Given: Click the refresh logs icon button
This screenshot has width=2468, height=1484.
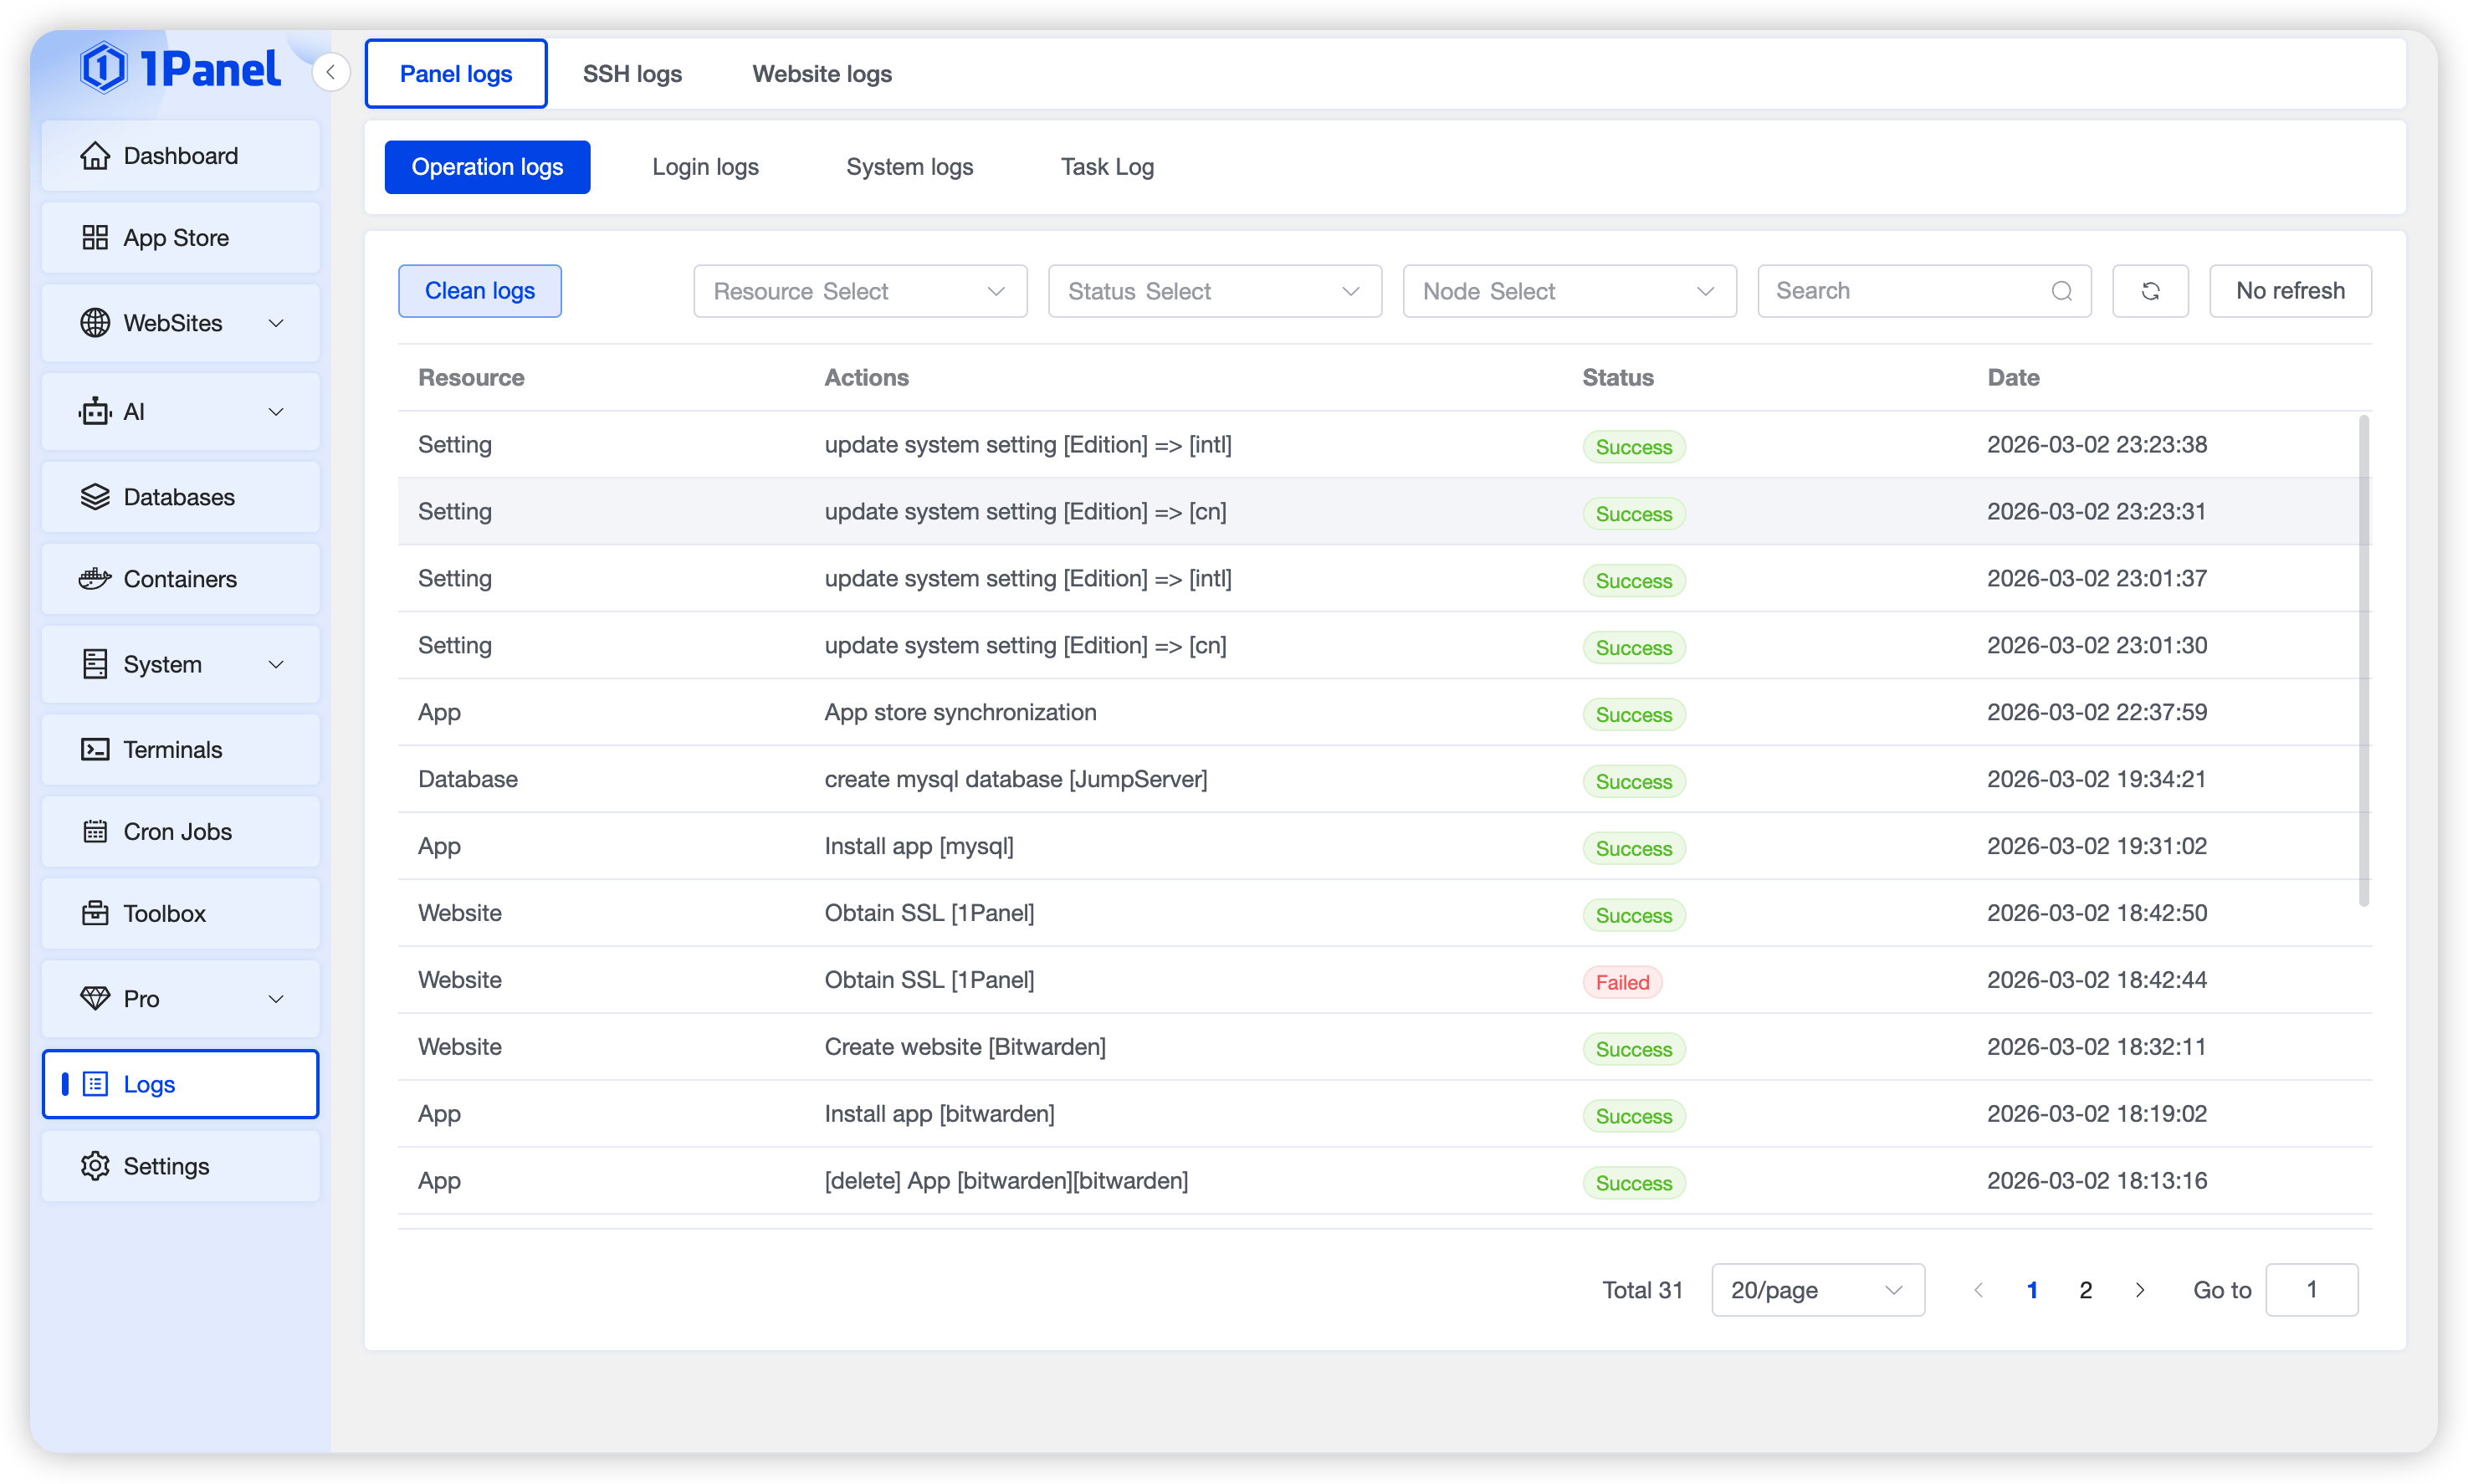Looking at the screenshot, I should [x=2150, y=291].
